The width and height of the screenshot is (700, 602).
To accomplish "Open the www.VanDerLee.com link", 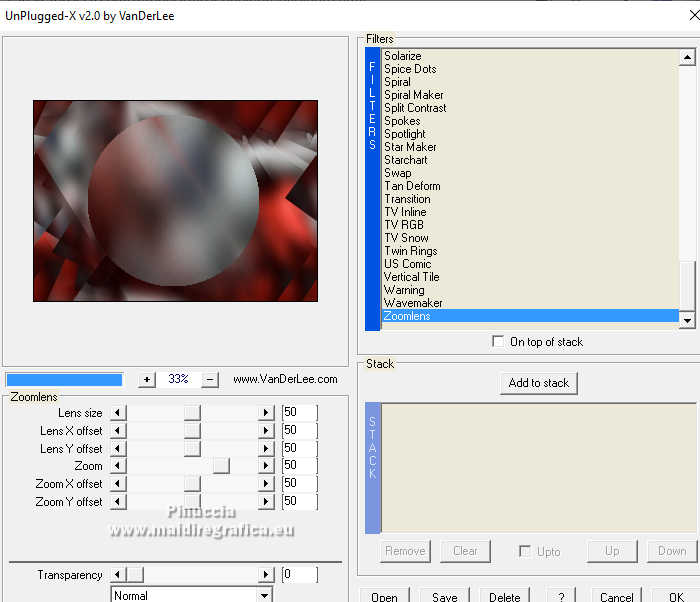I will [285, 379].
